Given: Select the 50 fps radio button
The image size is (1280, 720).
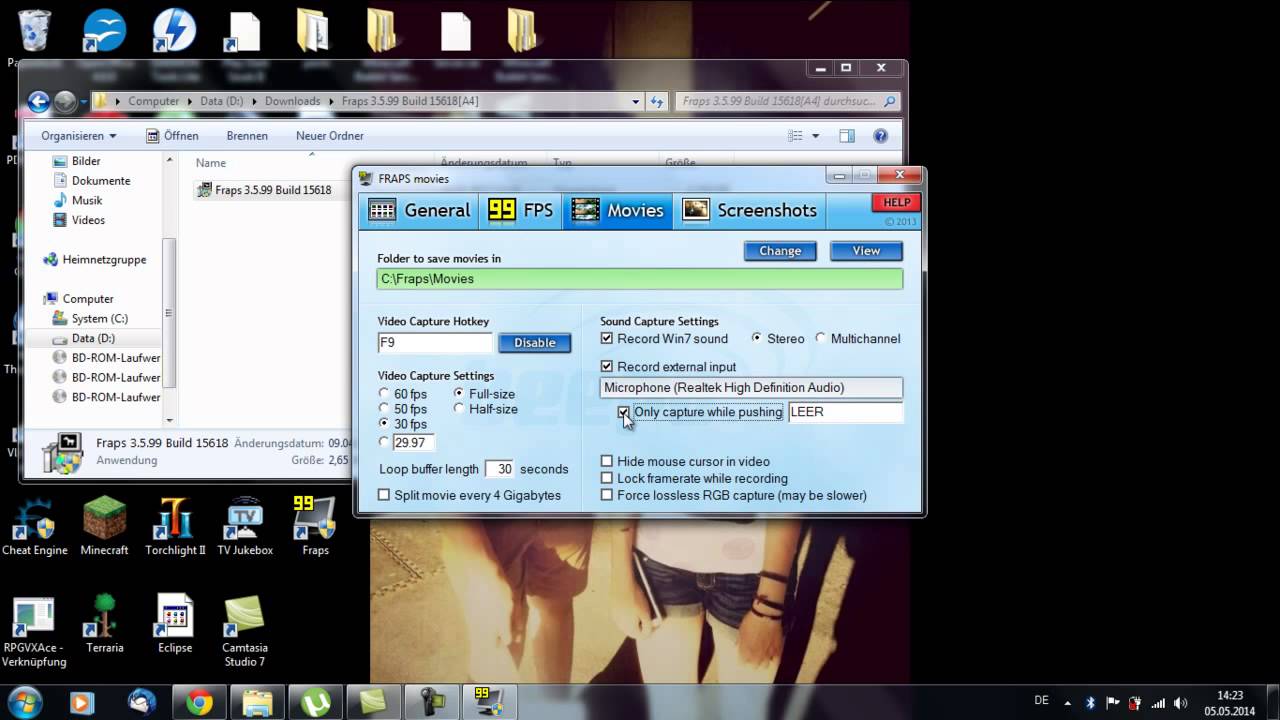Looking at the screenshot, I should [384, 409].
